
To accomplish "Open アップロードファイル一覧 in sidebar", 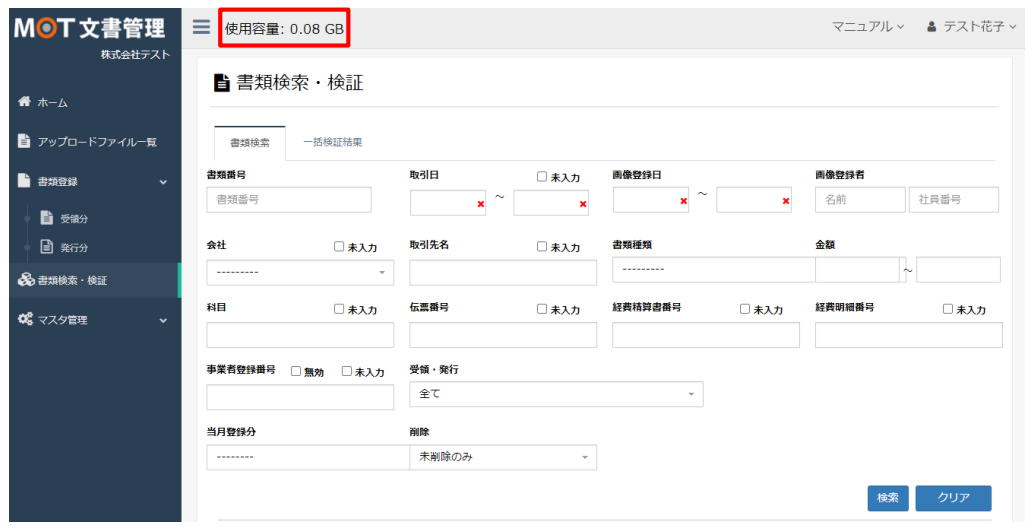I will point(96,141).
